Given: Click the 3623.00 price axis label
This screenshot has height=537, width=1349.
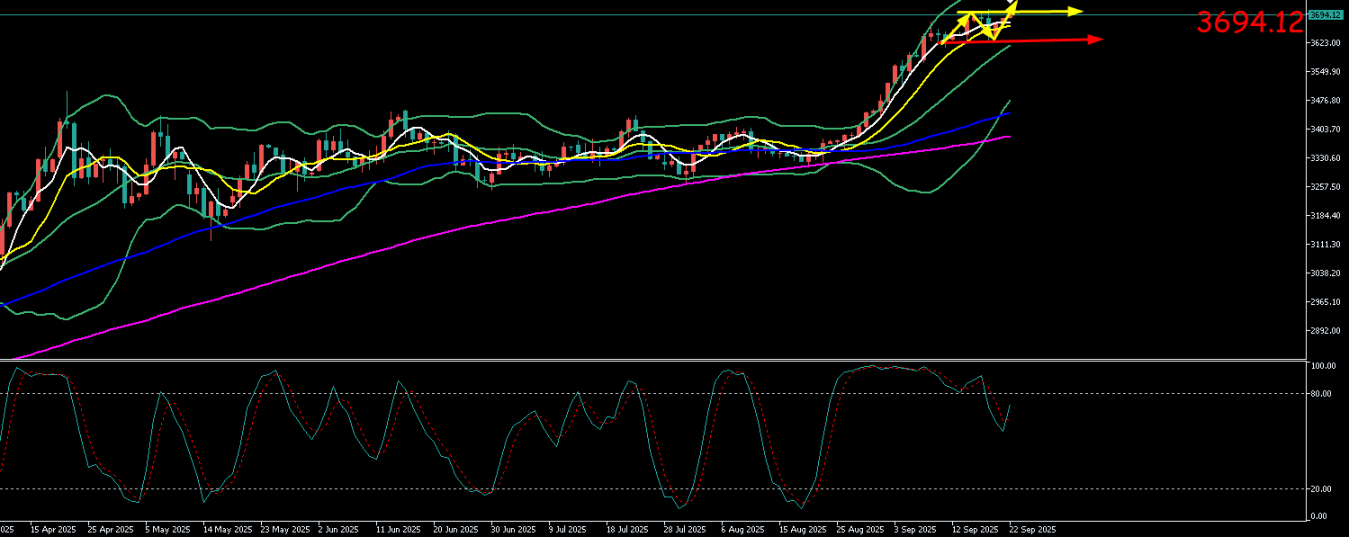Looking at the screenshot, I should coord(1324,43).
